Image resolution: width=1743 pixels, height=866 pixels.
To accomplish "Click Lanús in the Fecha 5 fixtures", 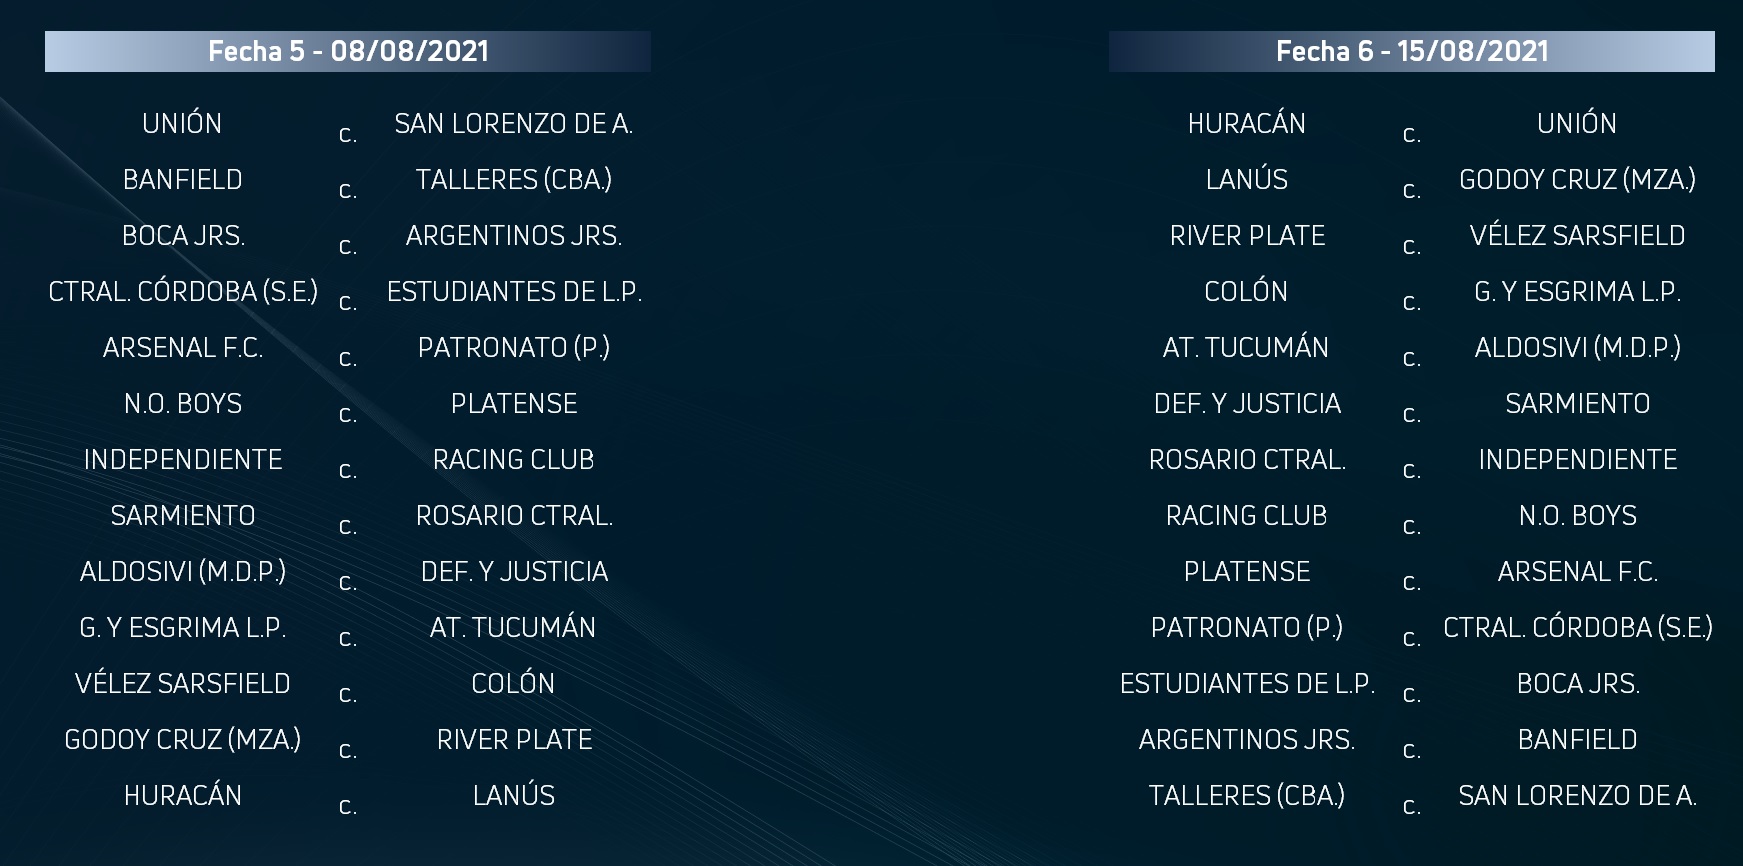I will (513, 796).
